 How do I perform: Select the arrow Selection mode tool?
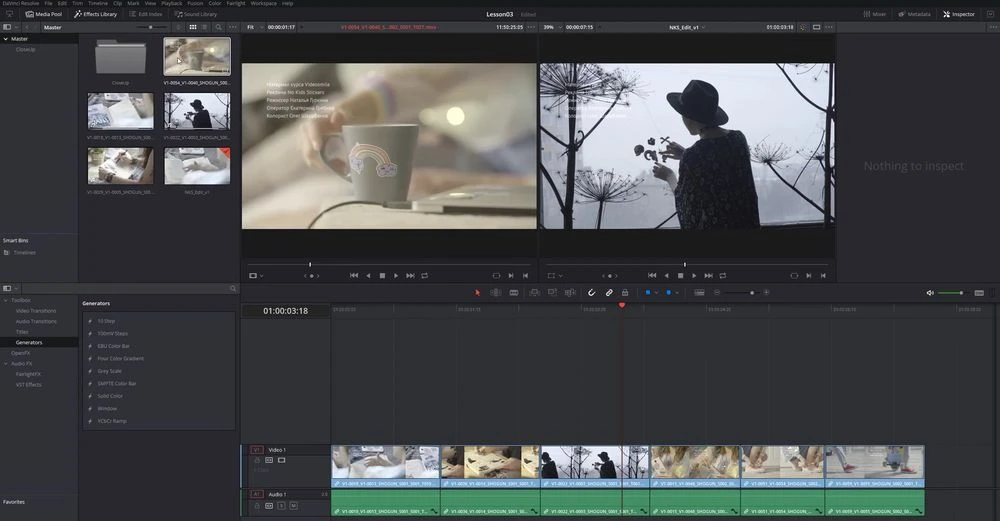pos(477,292)
